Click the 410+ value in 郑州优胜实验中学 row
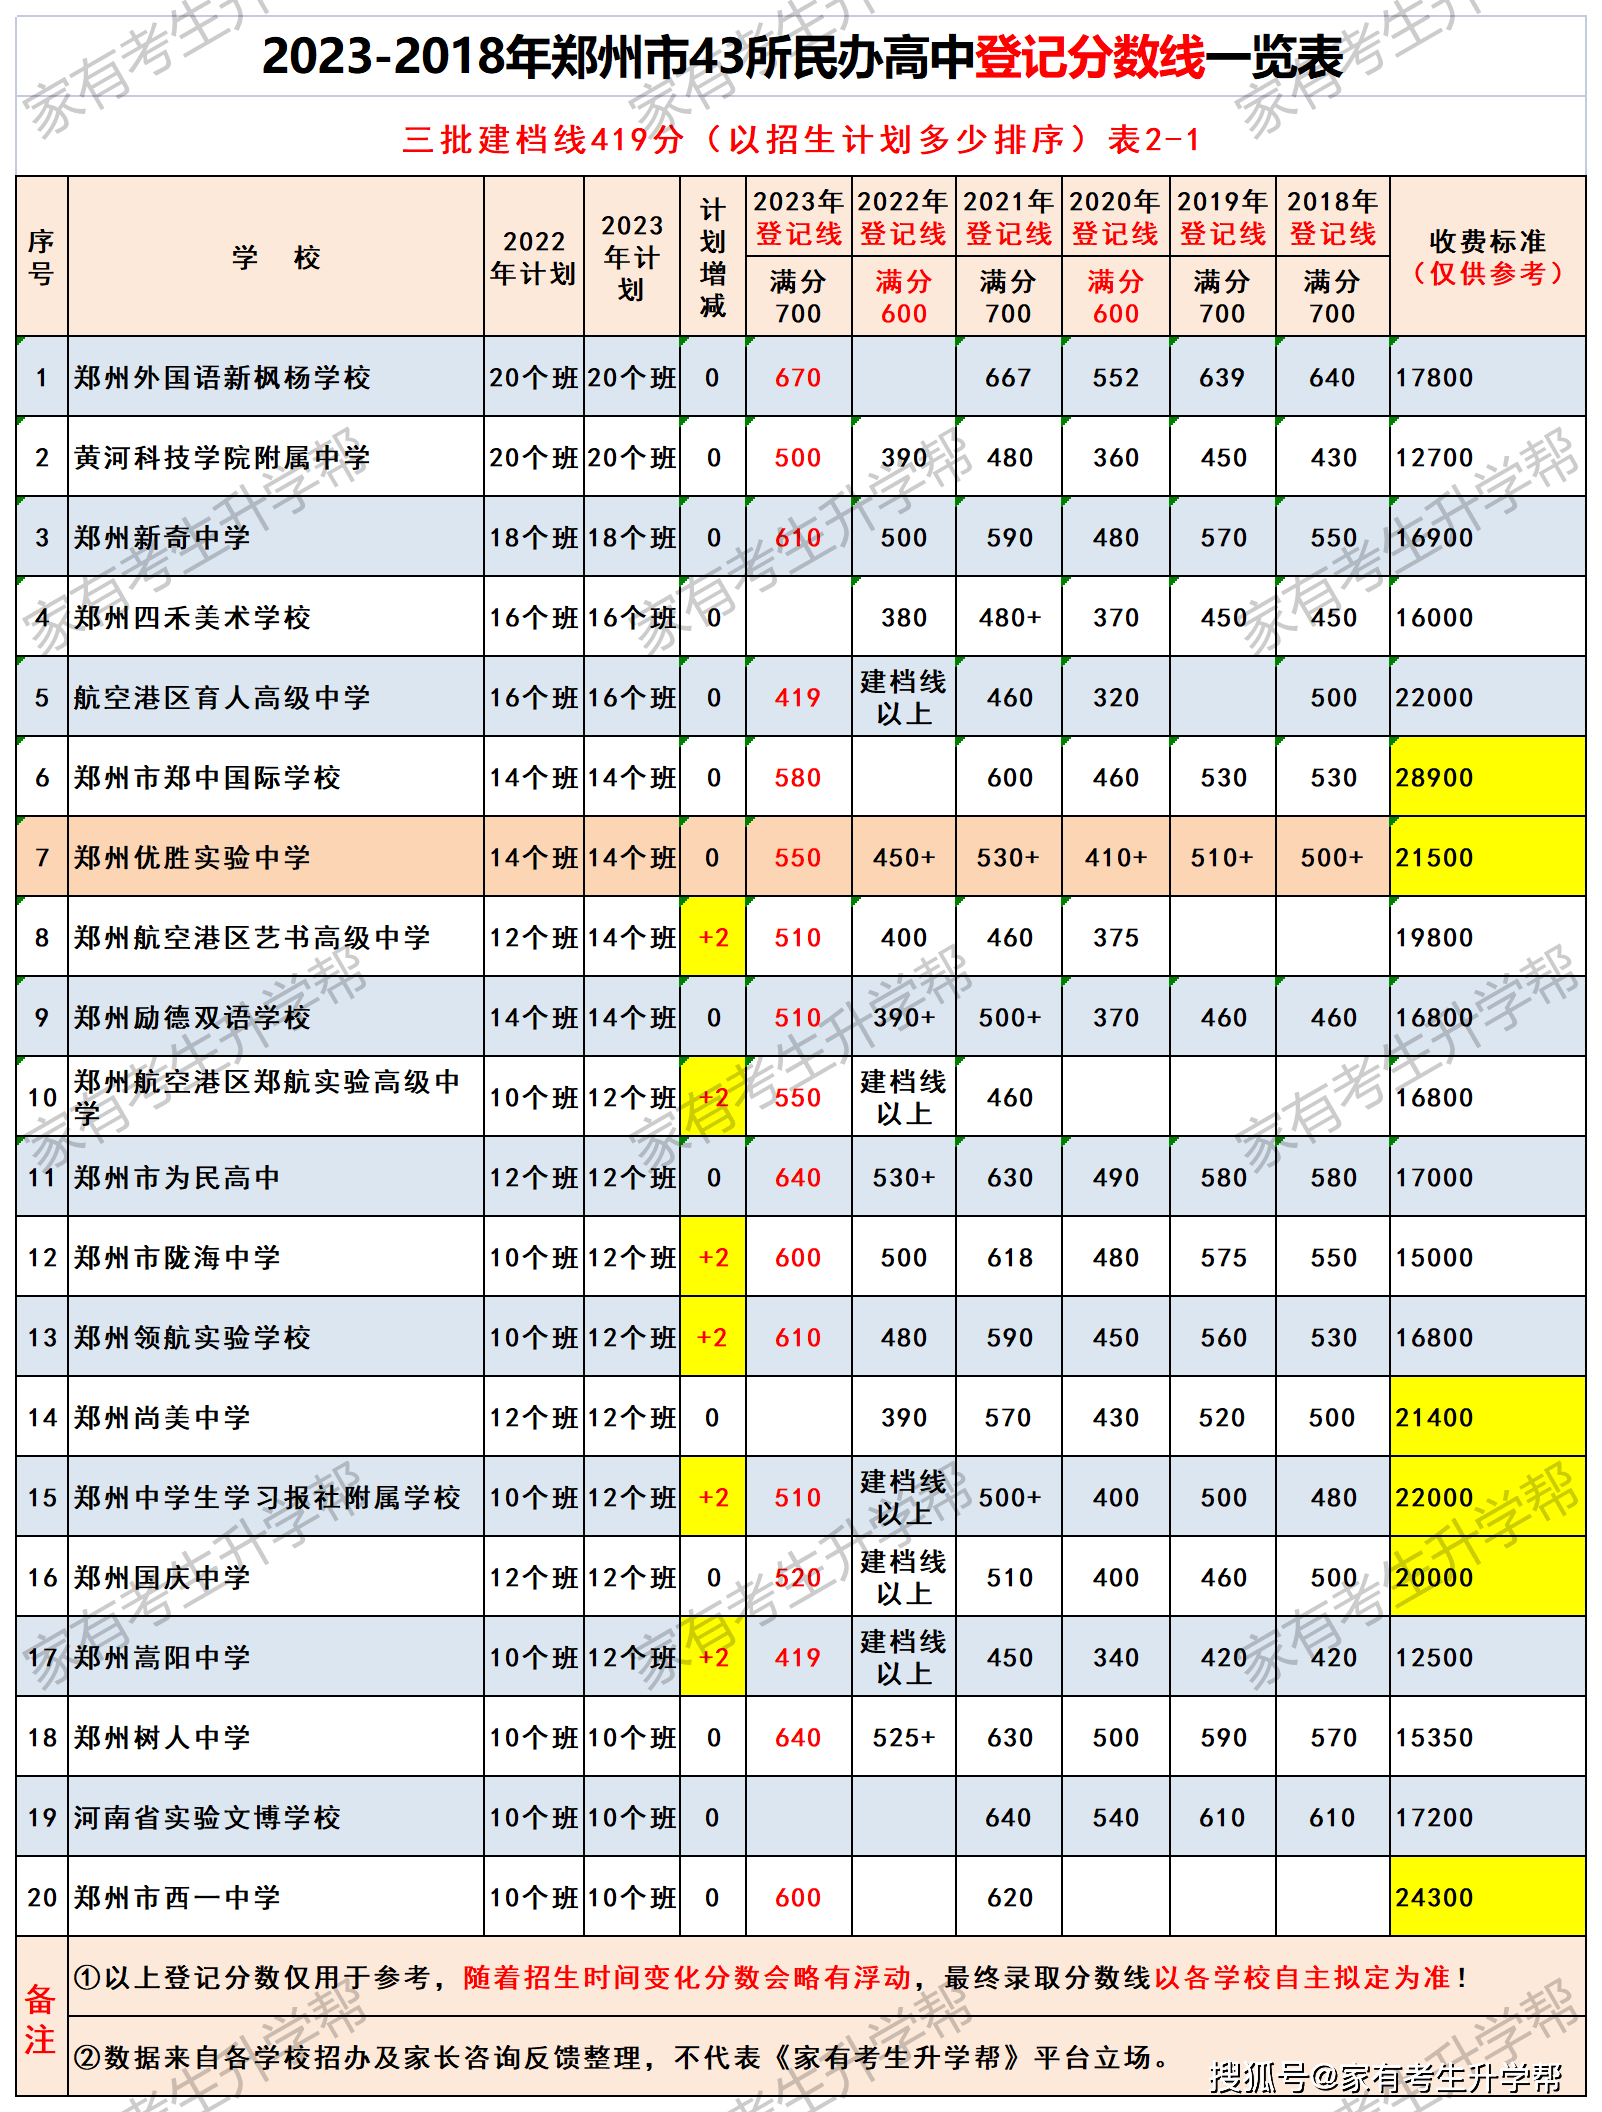This screenshot has height=2112, width=1602. pyautogui.click(x=1116, y=858)
